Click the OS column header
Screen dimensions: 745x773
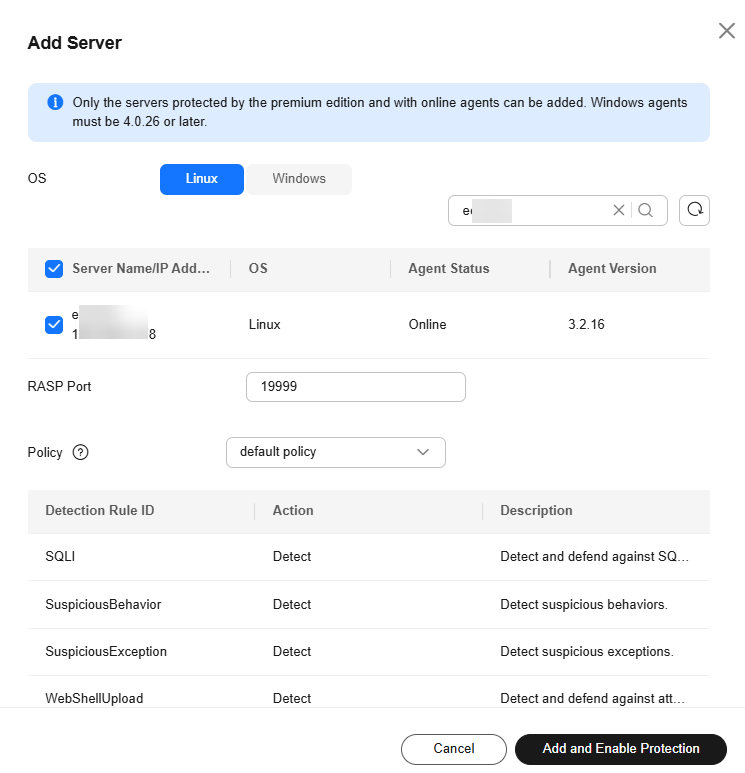click(258, 269)
